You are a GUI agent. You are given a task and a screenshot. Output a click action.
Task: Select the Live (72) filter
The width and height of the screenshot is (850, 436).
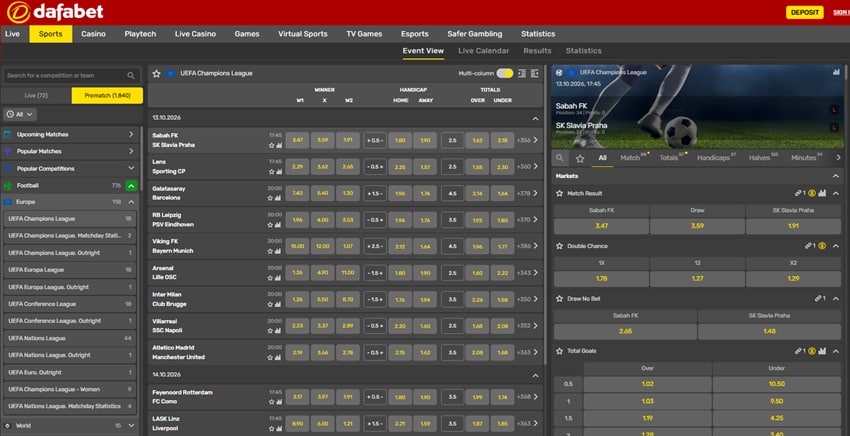pos(36,95)
